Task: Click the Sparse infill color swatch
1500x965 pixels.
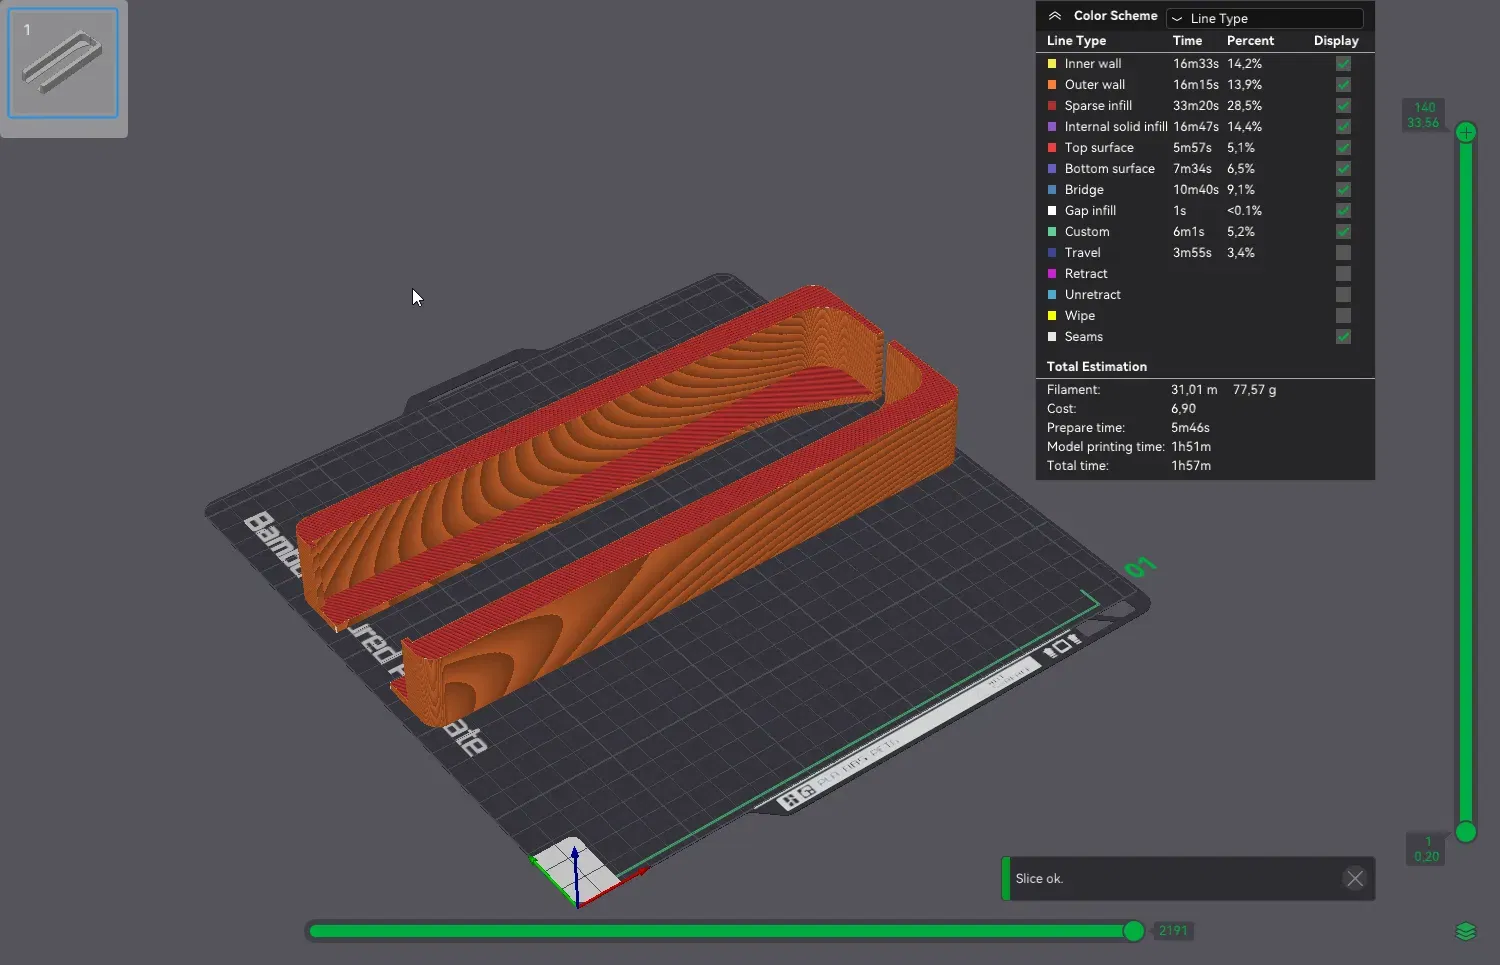Action: pyautogui.click(x=1052, y=105)
